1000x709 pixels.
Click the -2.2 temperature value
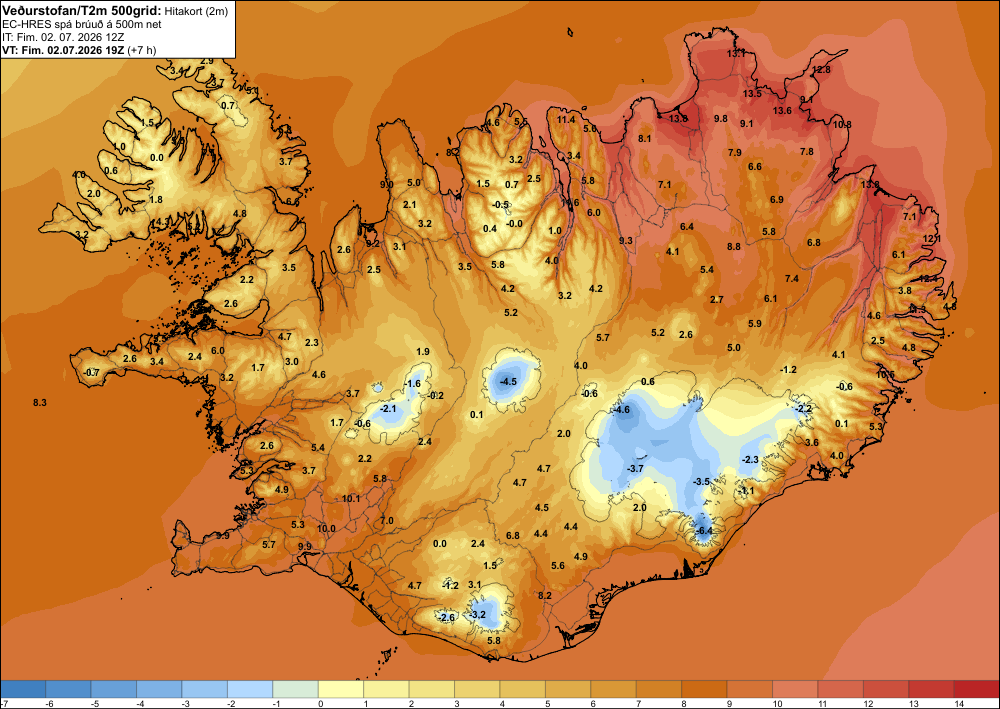coord(804,409)
